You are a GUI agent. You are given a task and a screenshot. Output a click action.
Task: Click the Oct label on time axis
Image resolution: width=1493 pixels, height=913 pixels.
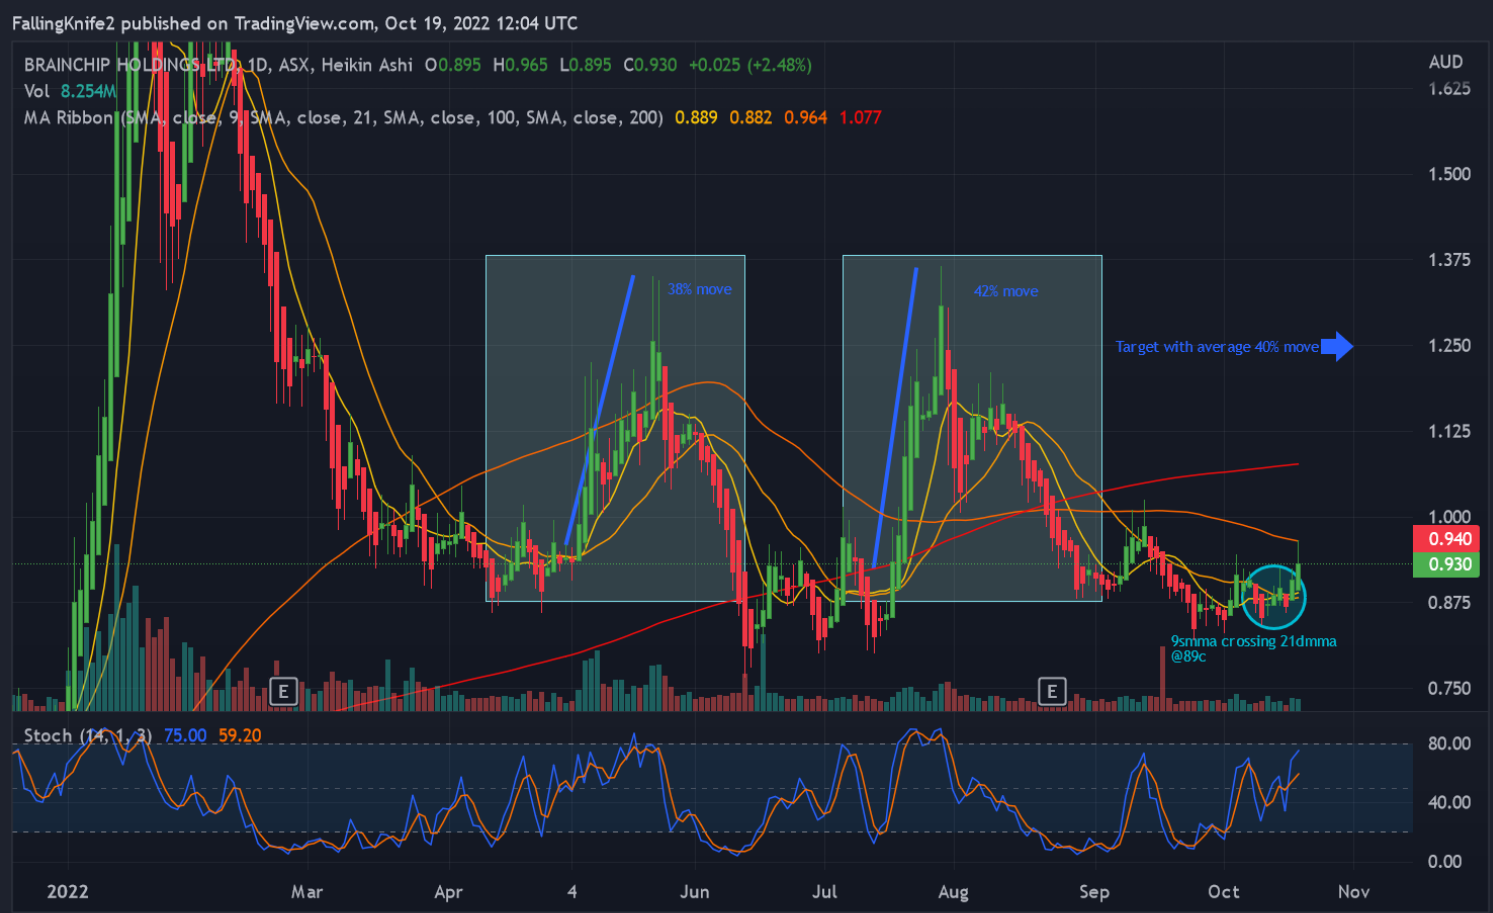(x=1223, y=891)
